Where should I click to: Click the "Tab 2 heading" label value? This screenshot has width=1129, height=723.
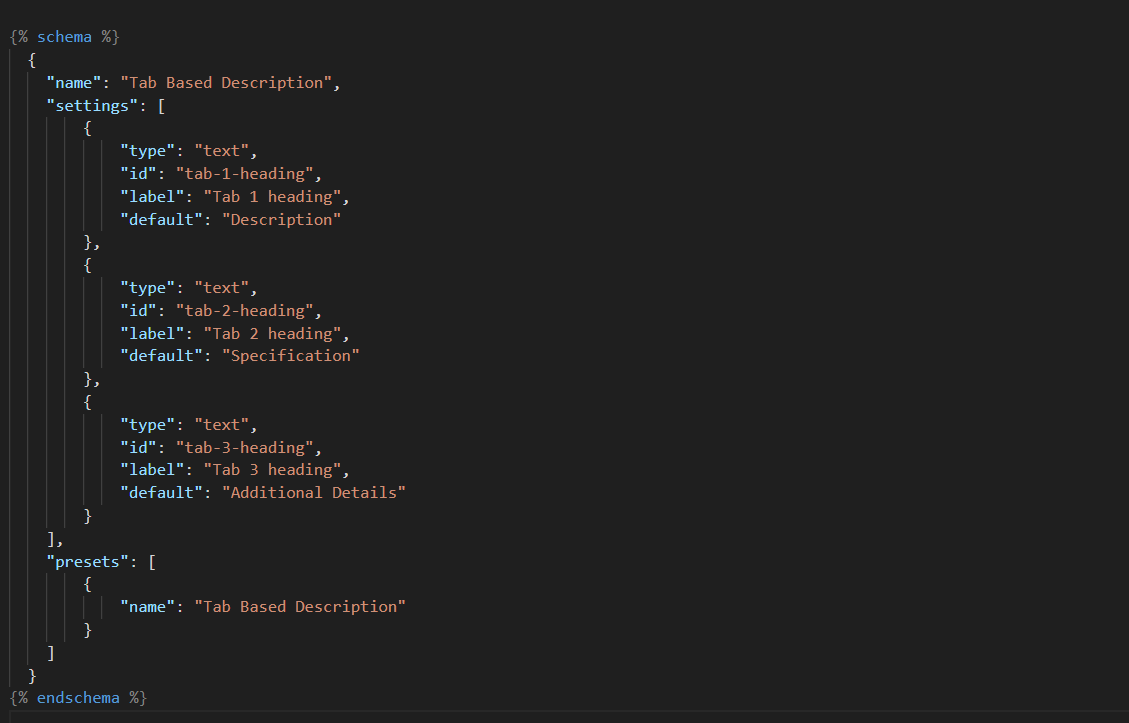(x=276, y=333)
